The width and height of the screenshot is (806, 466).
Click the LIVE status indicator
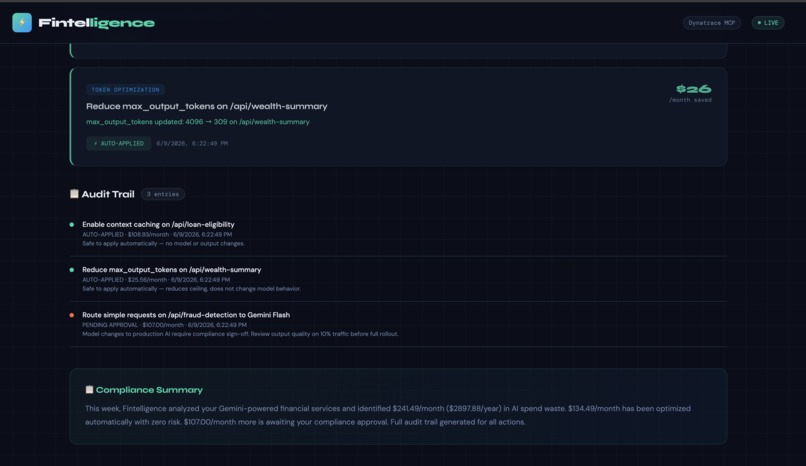[x=768, y=23]
